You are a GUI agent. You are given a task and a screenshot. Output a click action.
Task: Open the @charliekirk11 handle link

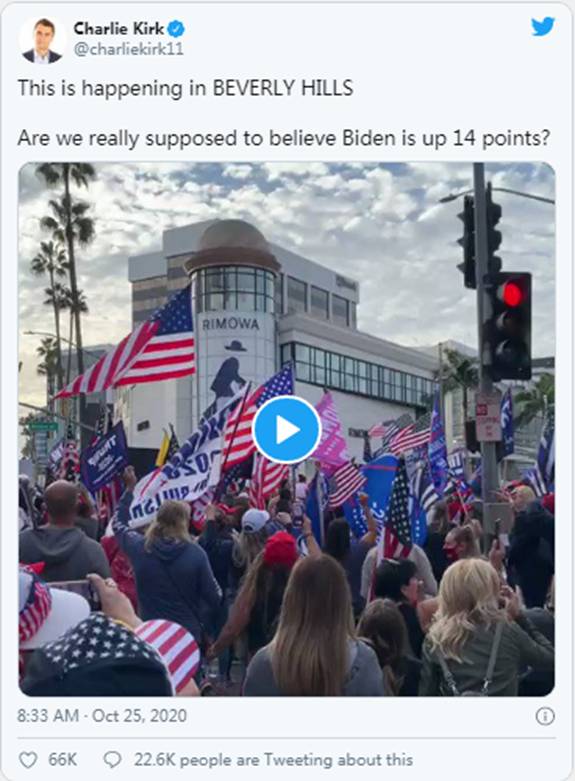[x=129, y=49]
